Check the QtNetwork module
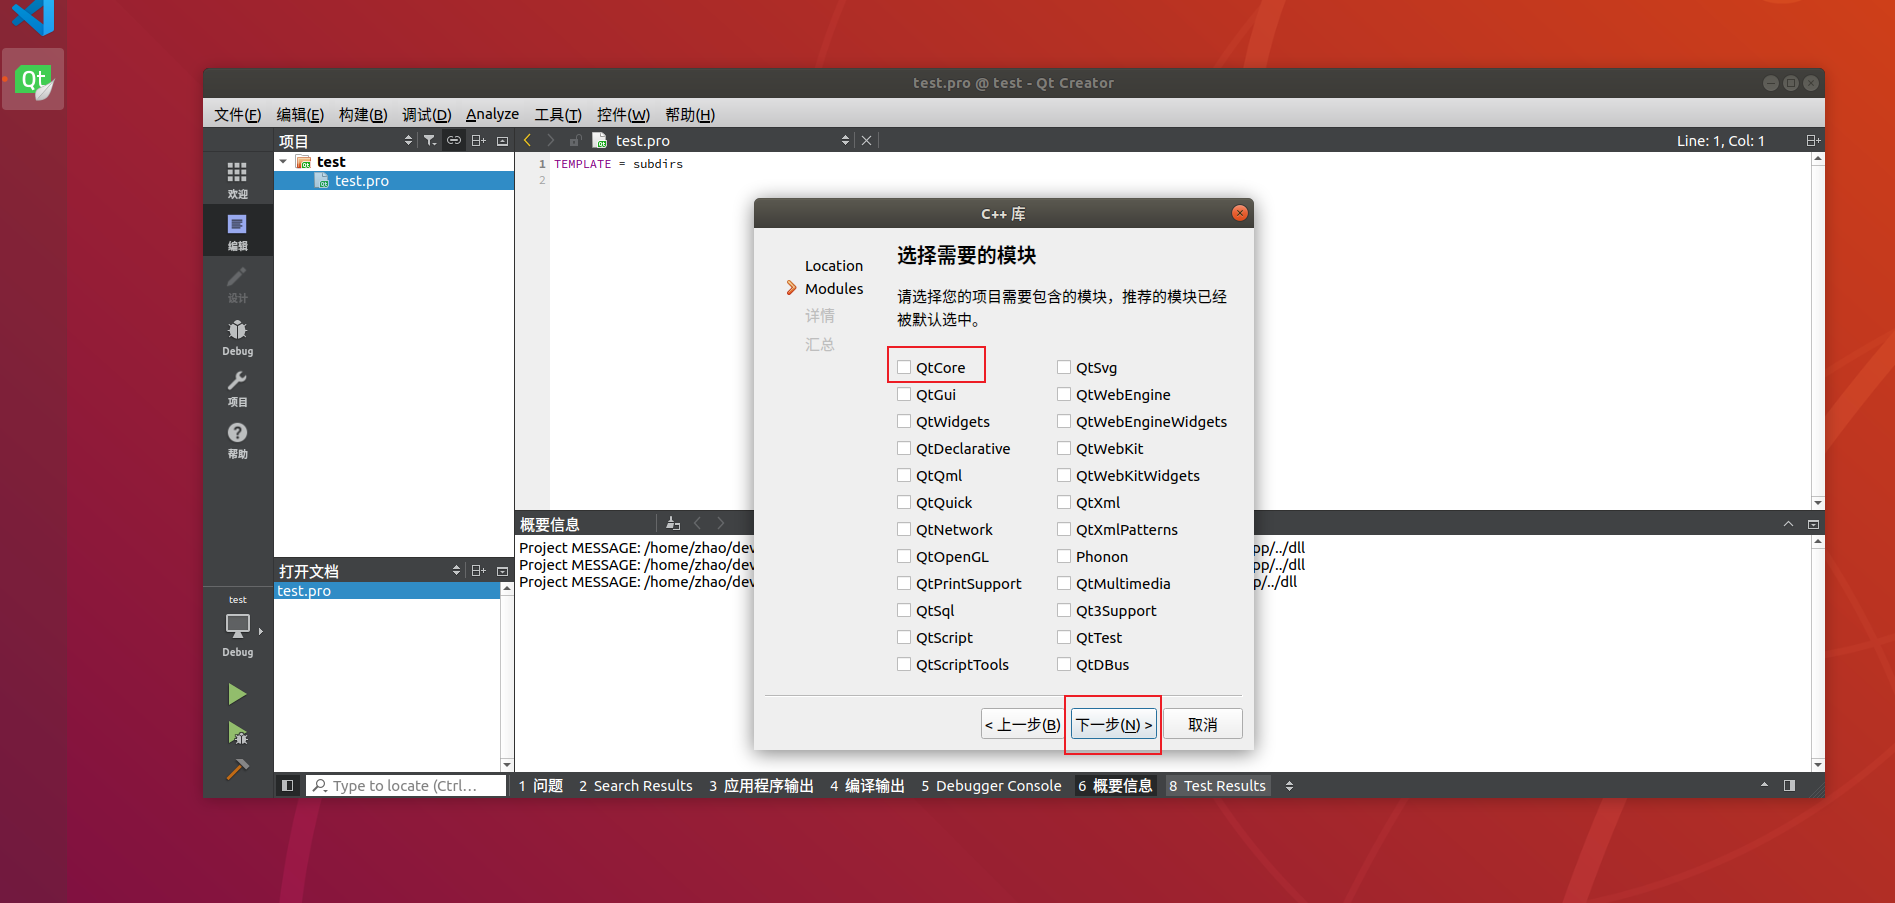Image resolution: width=1895 pixels, height=903 pixels. click(904, 529)
